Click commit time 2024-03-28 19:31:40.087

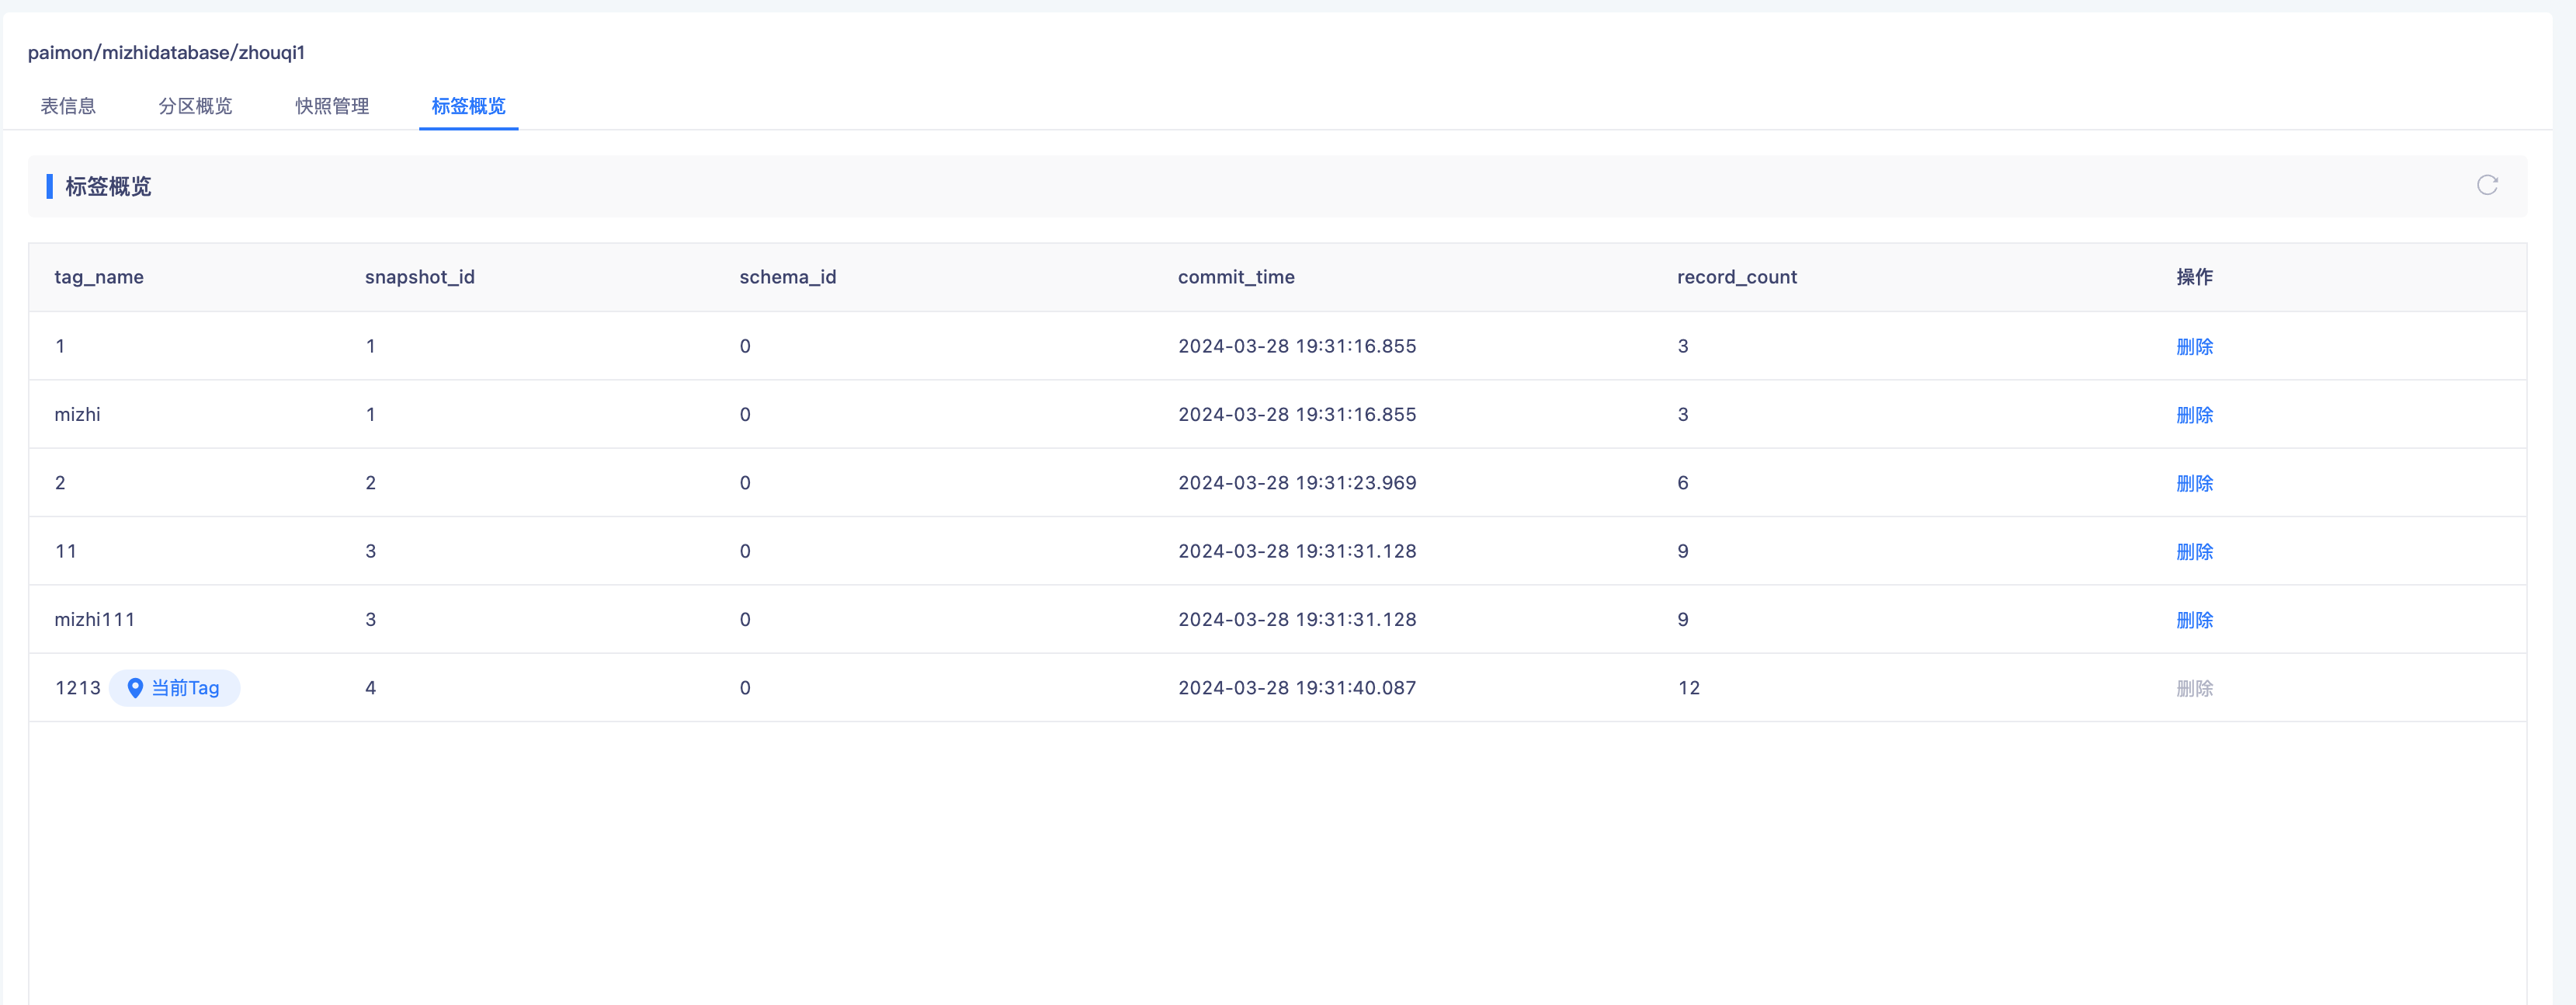[x=1297, y=688]
